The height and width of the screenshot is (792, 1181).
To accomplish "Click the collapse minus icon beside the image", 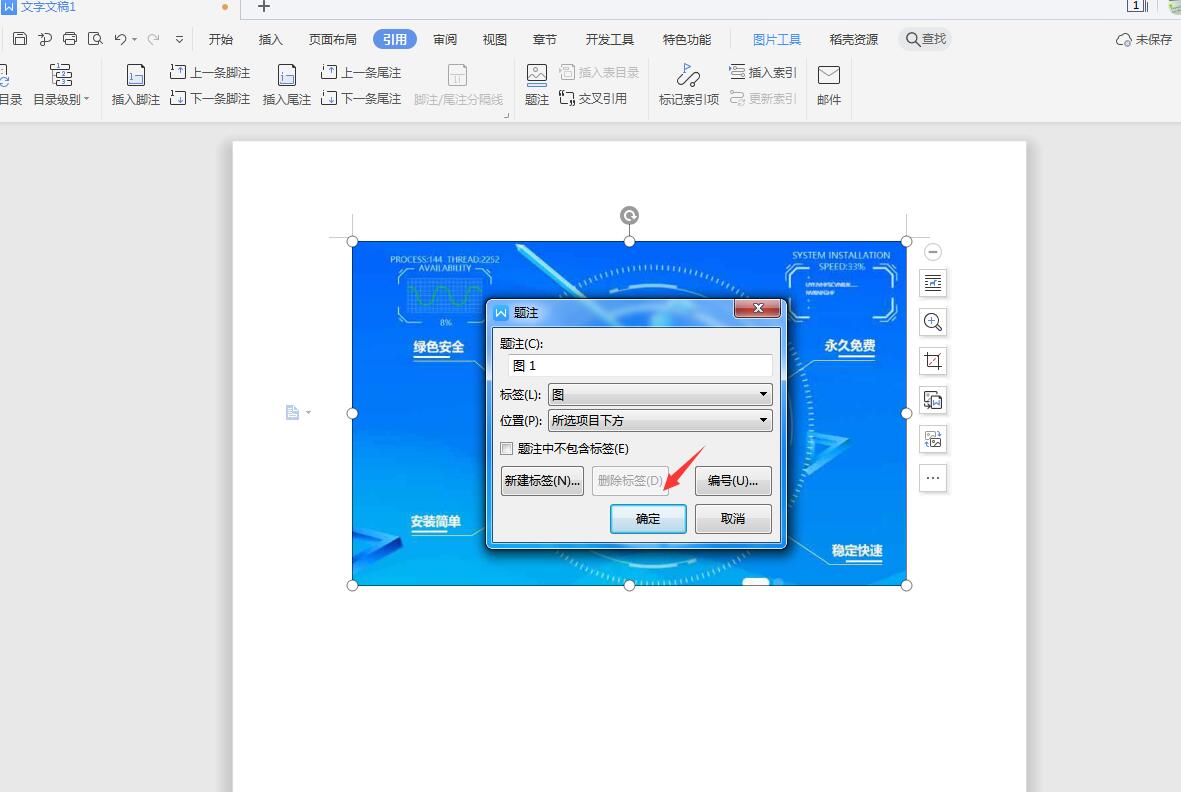I will [932, 251].
